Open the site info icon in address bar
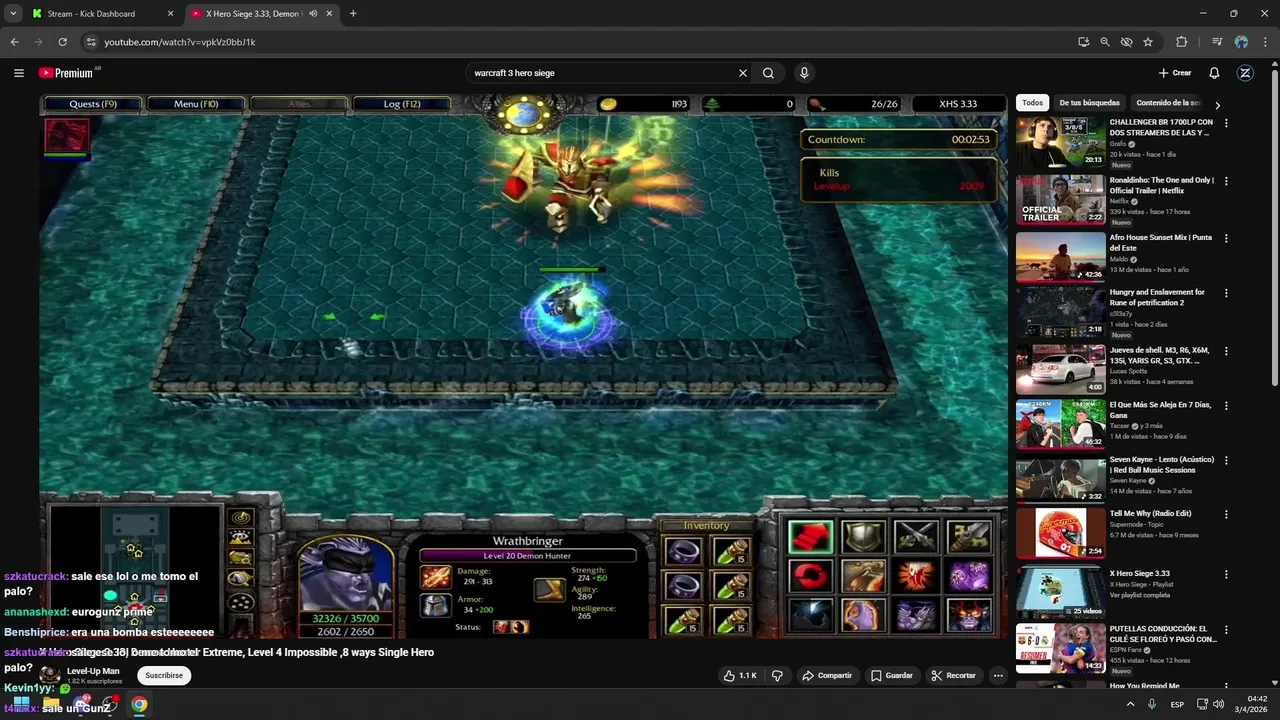This screenshot has width=1280, height=720. point(90,42)
